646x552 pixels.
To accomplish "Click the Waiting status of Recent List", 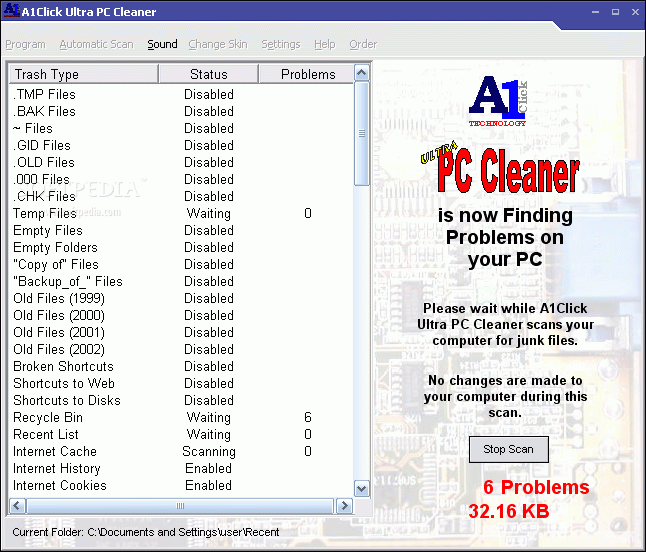I will point(208,434).
